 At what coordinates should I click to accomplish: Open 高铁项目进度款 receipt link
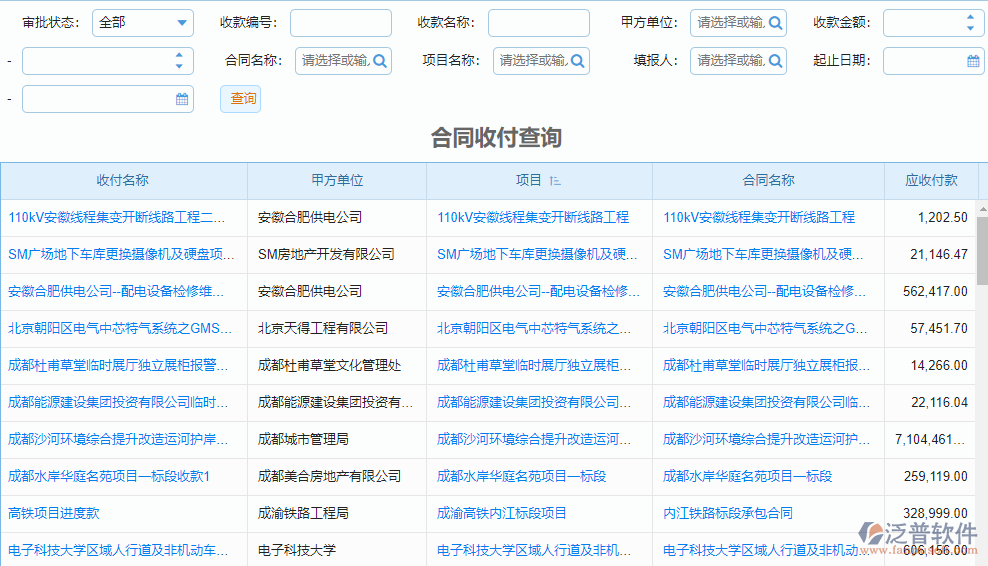point(54,513)
